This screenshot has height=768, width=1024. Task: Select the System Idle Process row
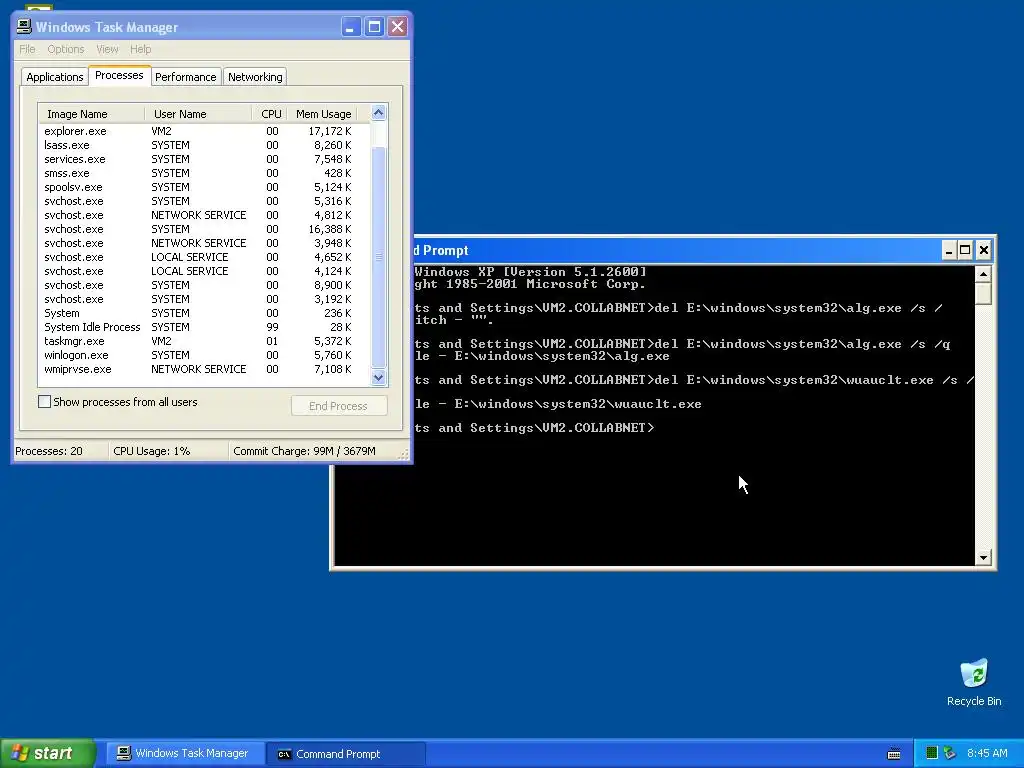coord(204,327)
